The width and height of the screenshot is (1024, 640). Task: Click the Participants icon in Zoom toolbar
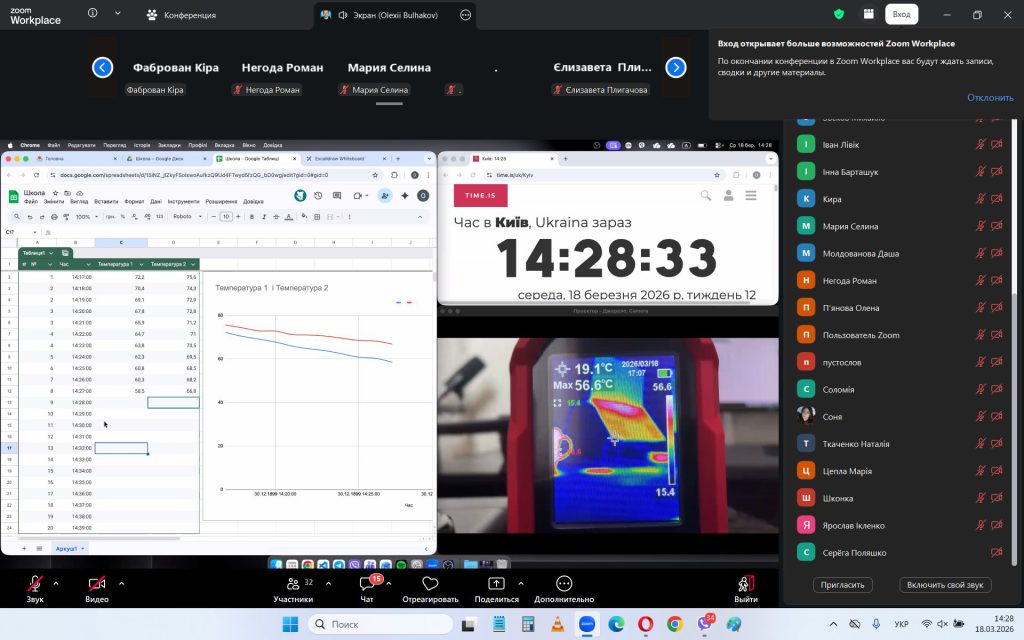coord(293,584)
